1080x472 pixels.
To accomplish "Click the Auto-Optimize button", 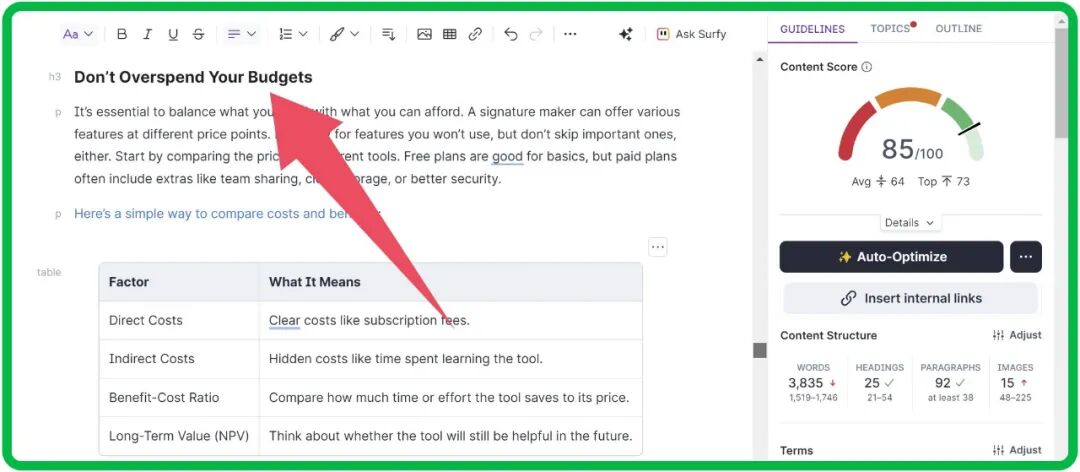I will coord(891,257).
